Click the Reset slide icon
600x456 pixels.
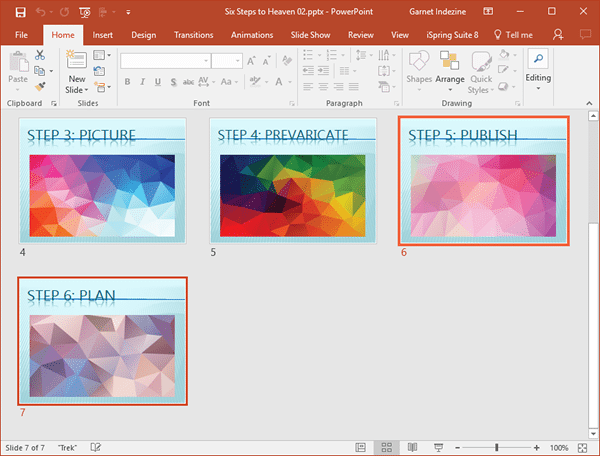click(x=99, y=71)
